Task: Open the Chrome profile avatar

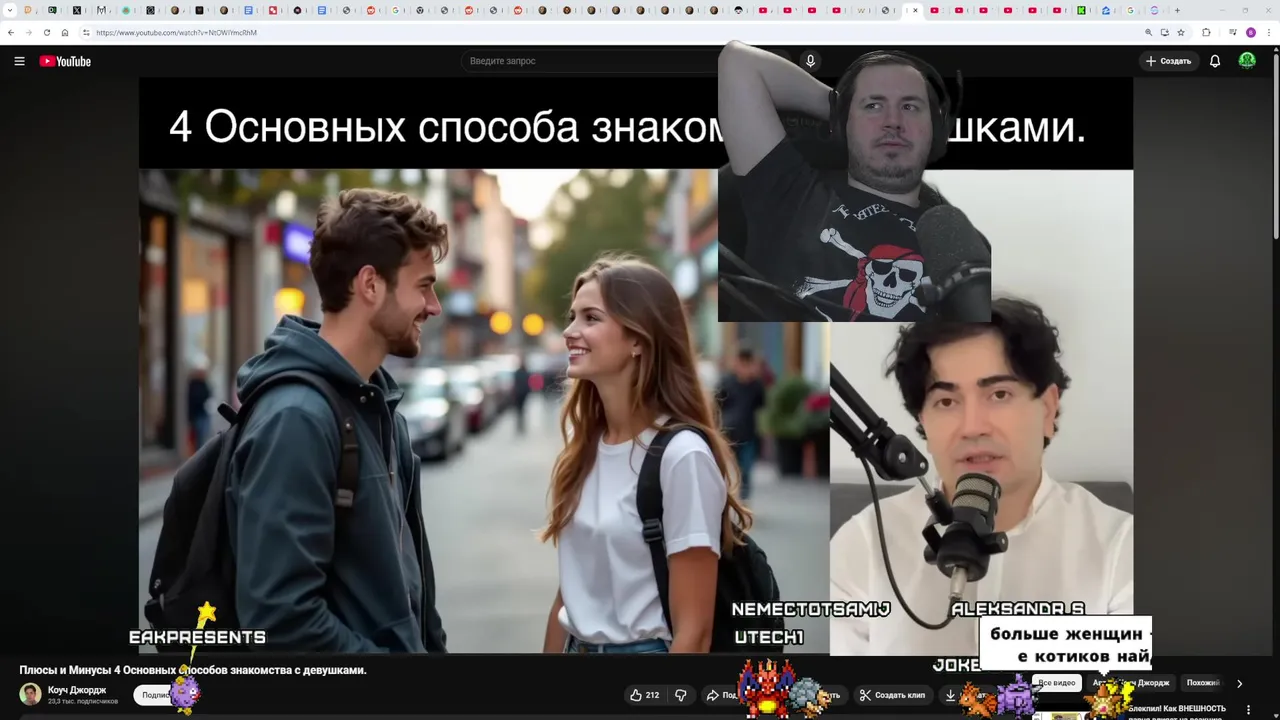Action: coord(1251,32)
